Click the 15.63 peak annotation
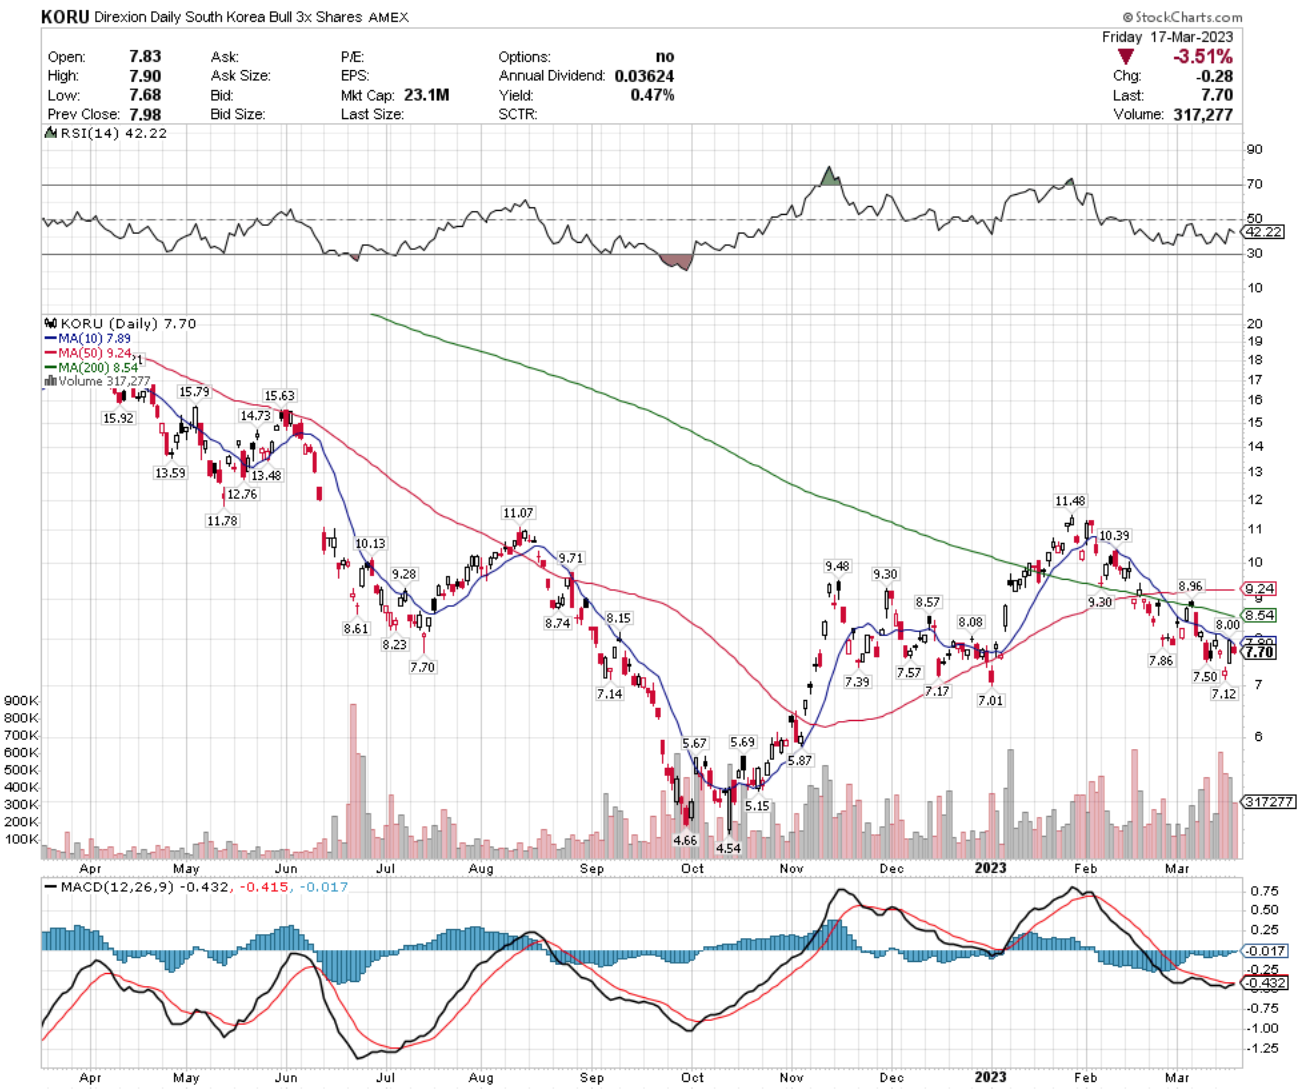1308x1092 pixels. (279, 396)
